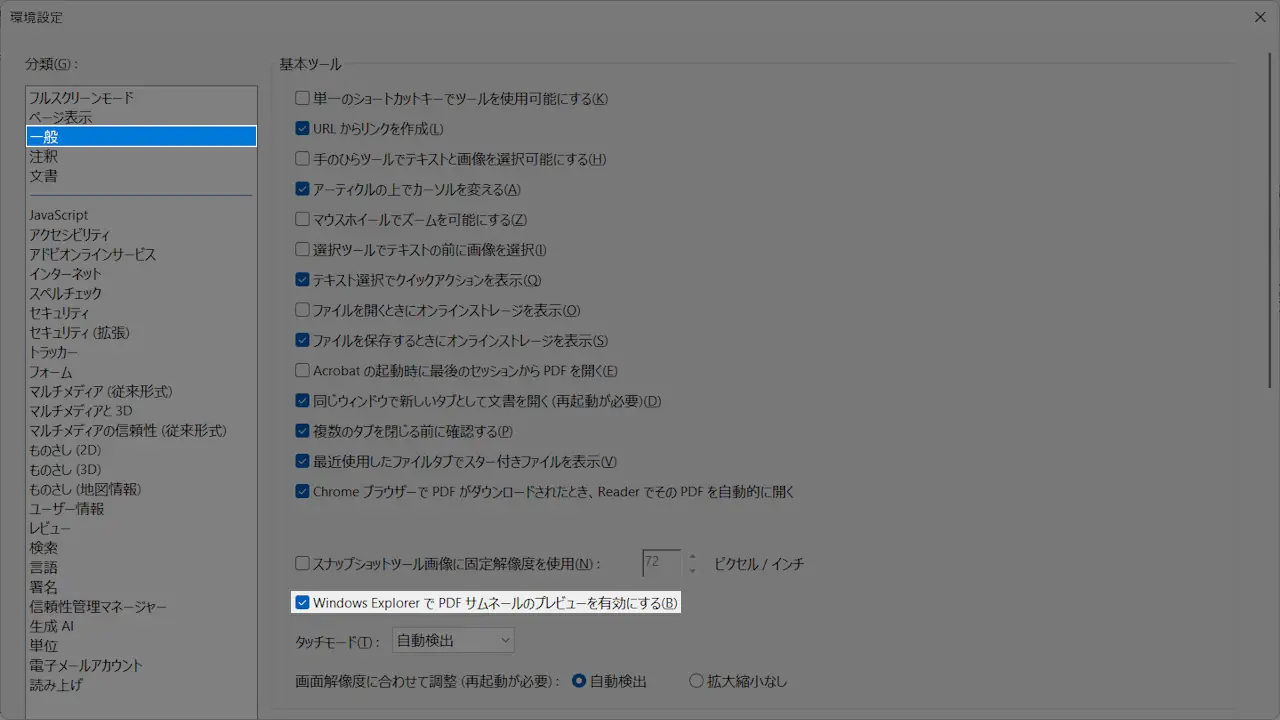
Task: Enable 単一のショートカットキーでツールを使用可能にする checkbox
Action: pos(303,99)
